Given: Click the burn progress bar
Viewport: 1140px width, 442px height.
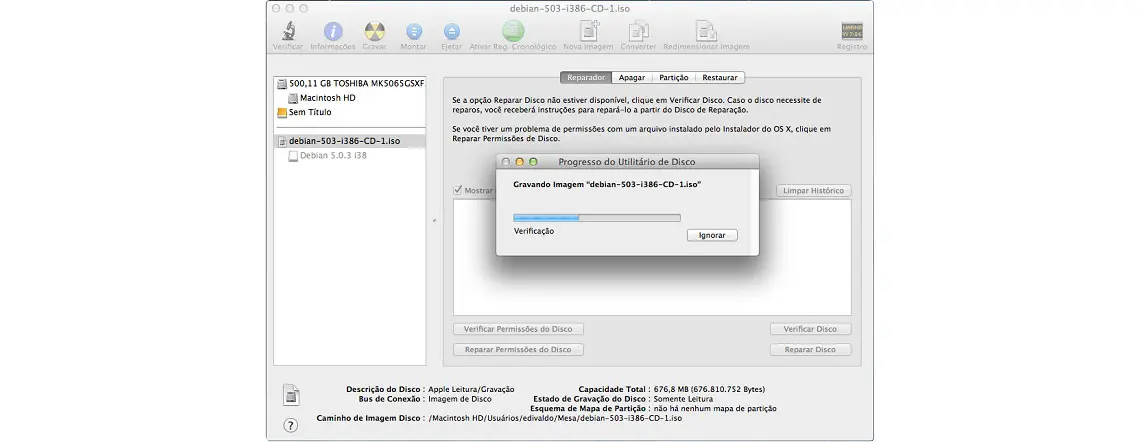Looking at the screenshot, I should pos(597,217).
